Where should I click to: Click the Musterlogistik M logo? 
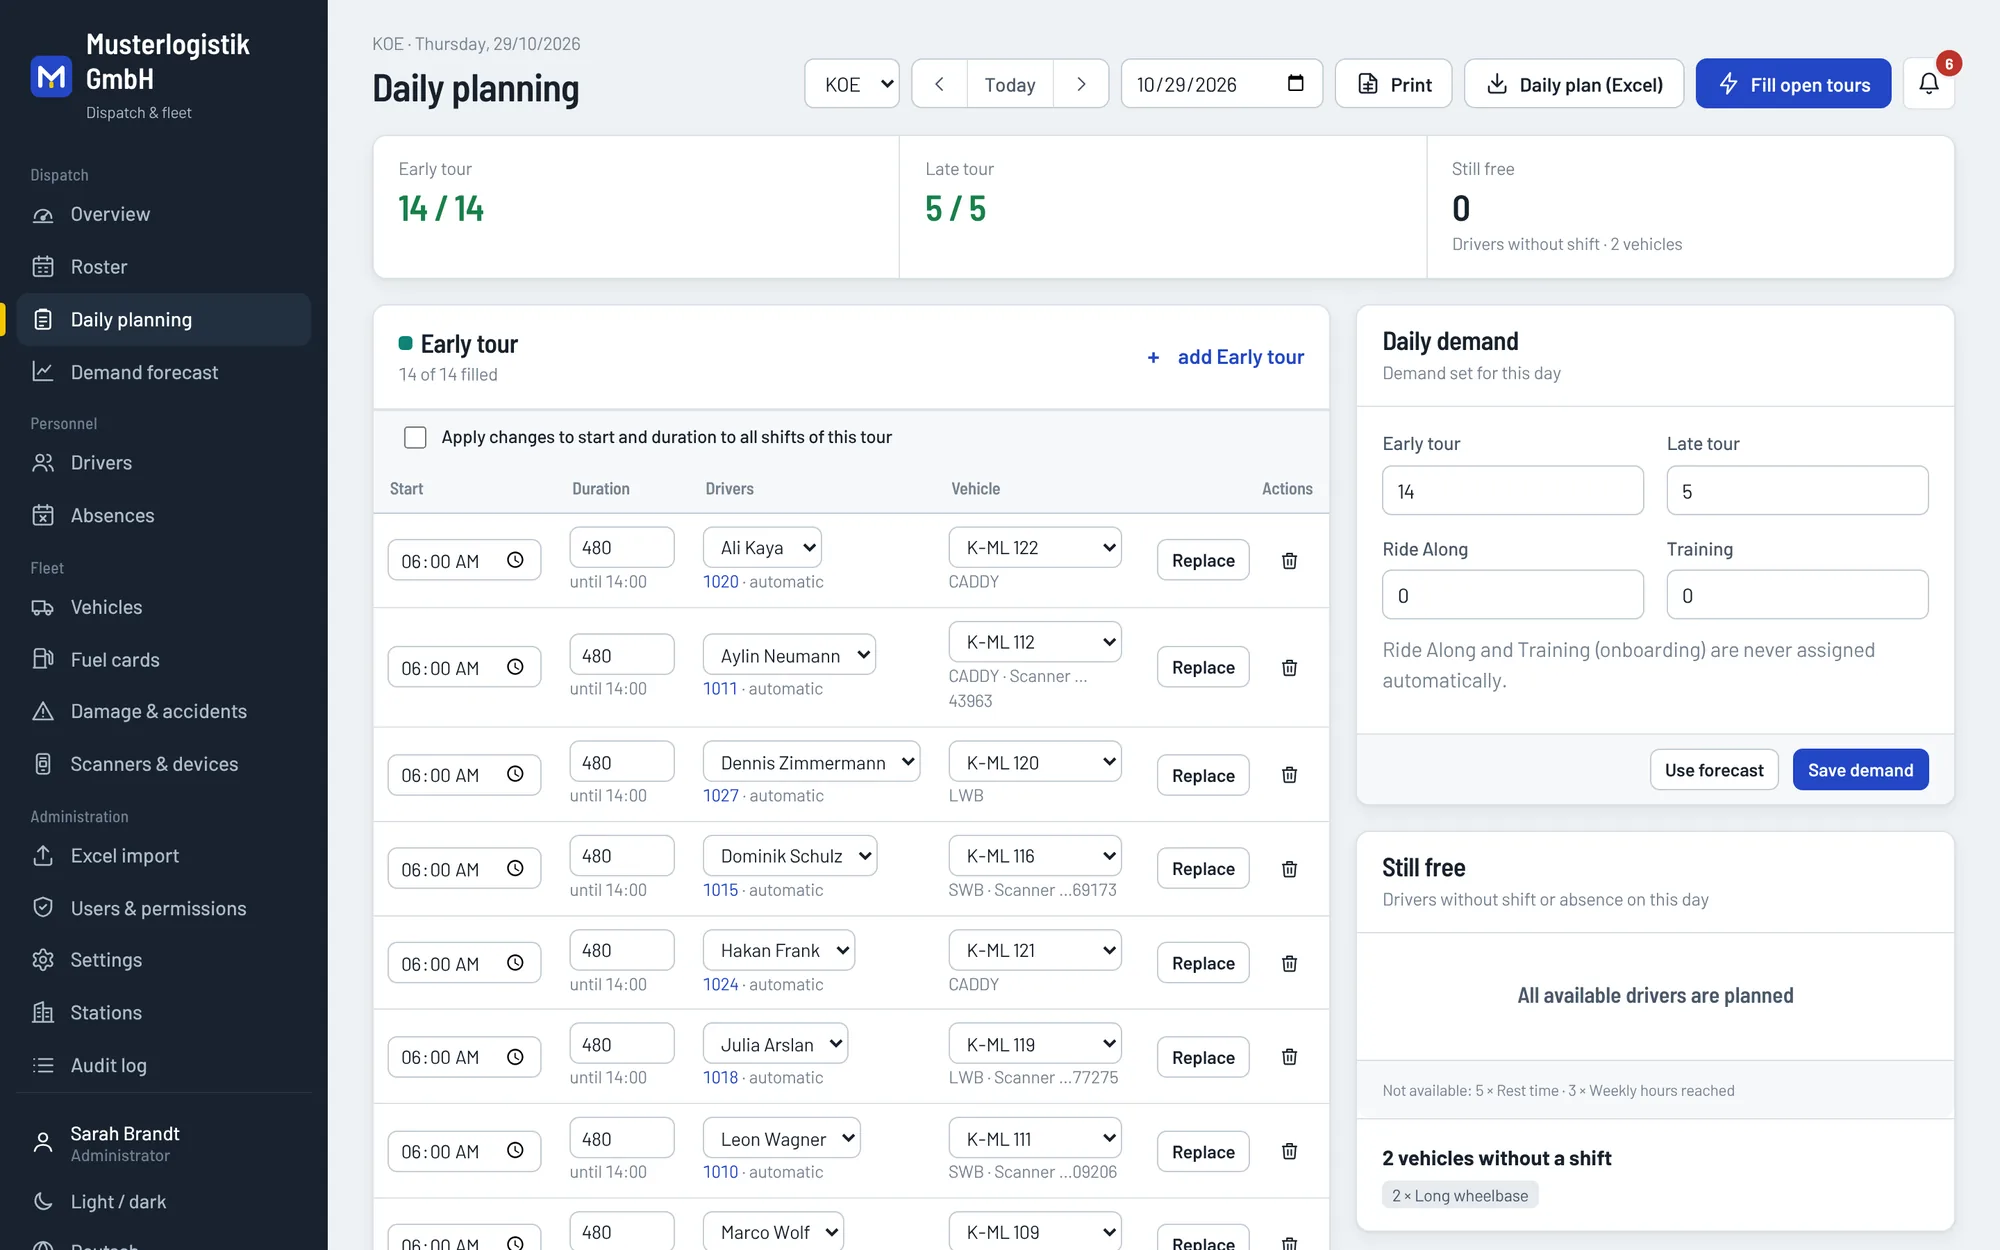pyautogui.click(x=51, y=76)
